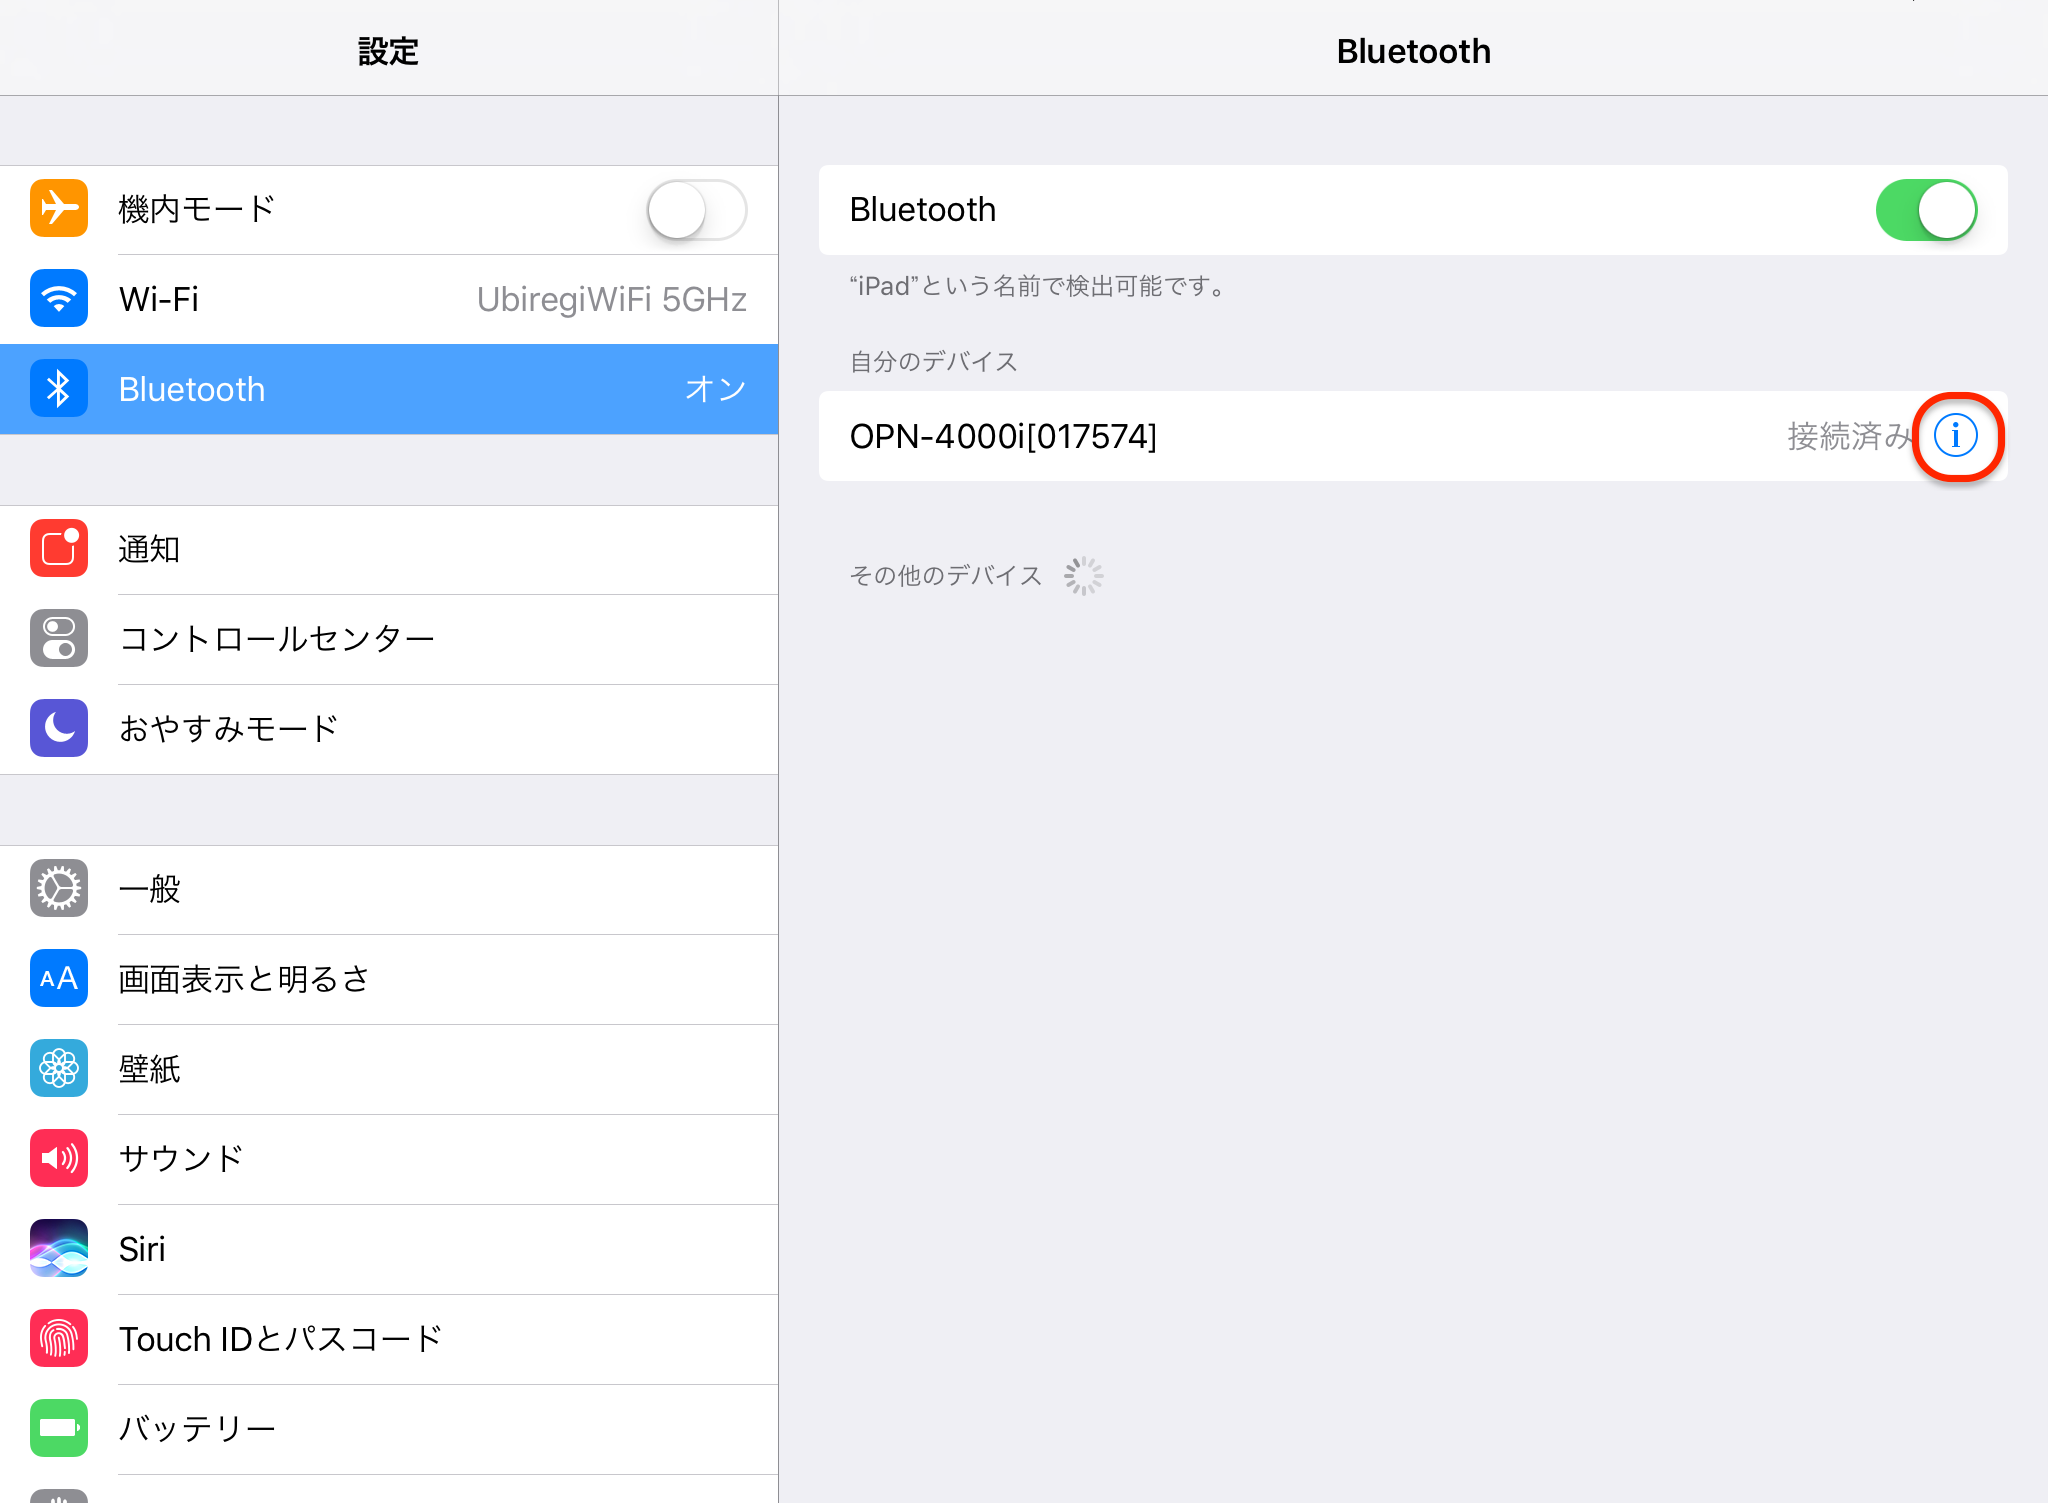This screenshot has height=1503, width=2048.
Task: Open コントロールセンター settings
Action: coord(389,640)
